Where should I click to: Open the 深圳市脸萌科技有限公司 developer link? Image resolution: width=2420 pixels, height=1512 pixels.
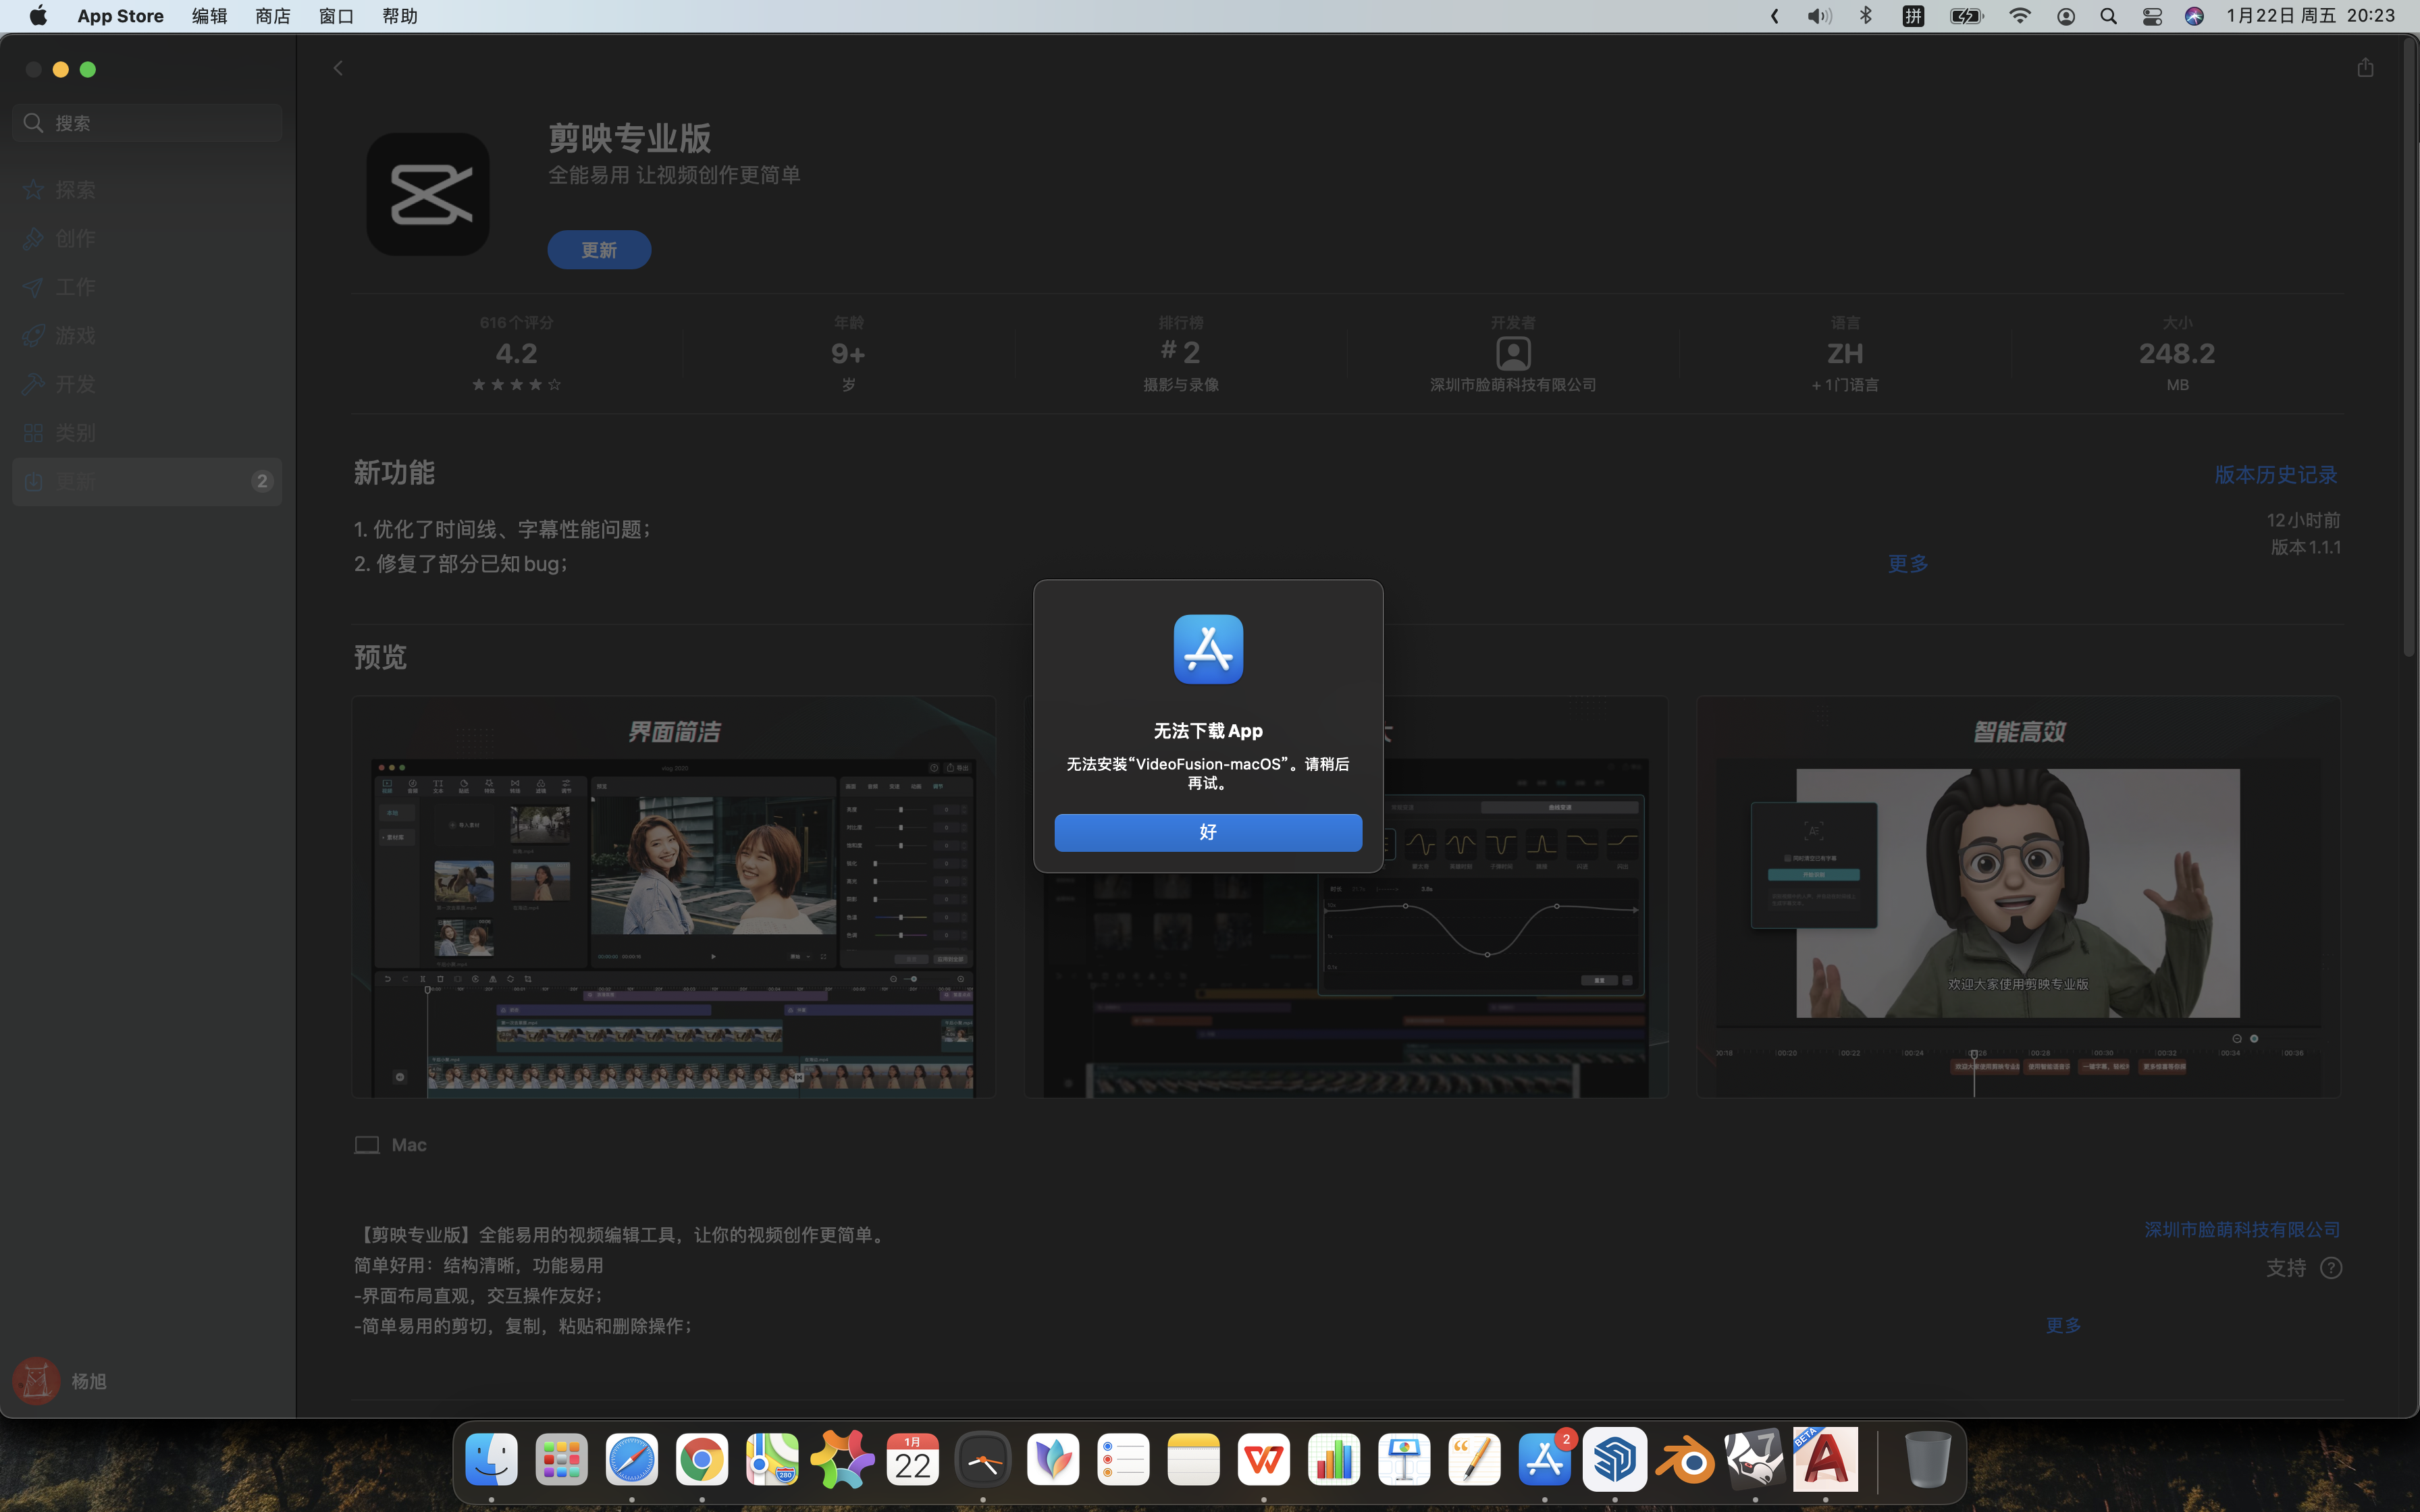(x=2241, y=1229)
